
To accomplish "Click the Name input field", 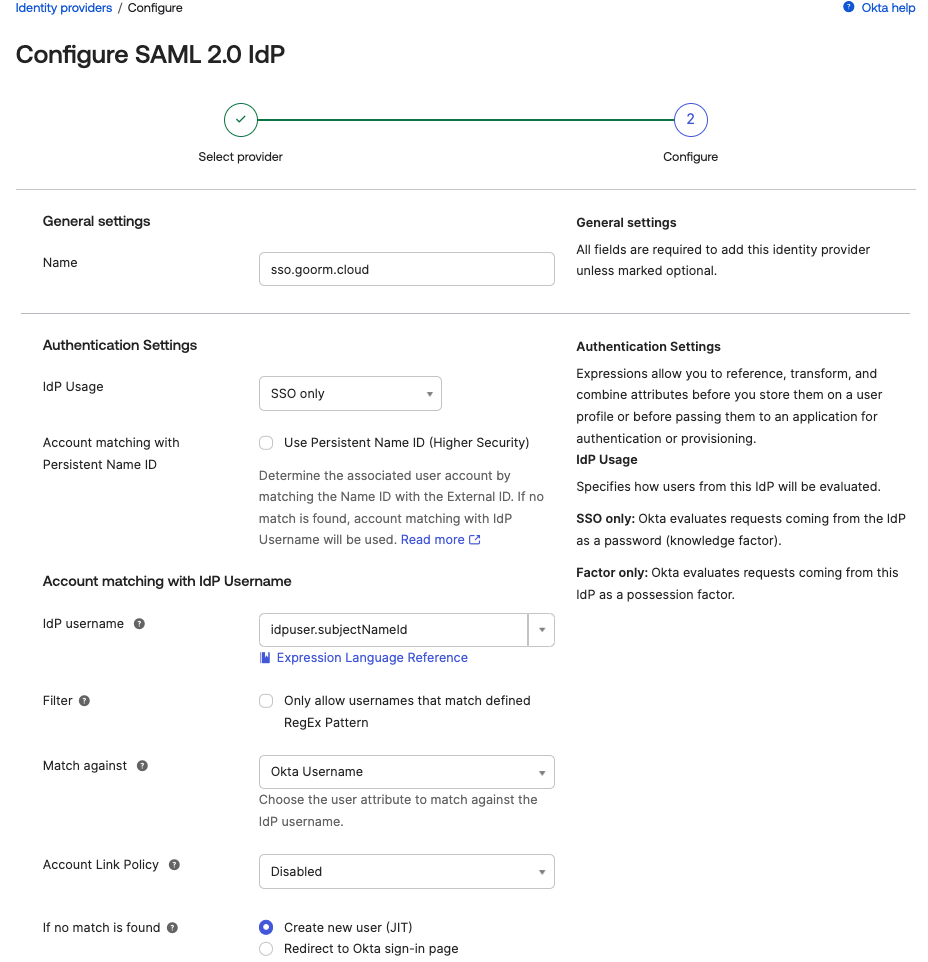I will click(406, 270).
